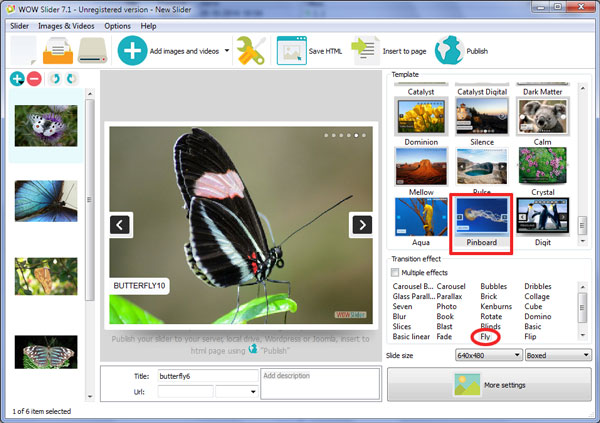Open the Options menu

tap(117, 26)
